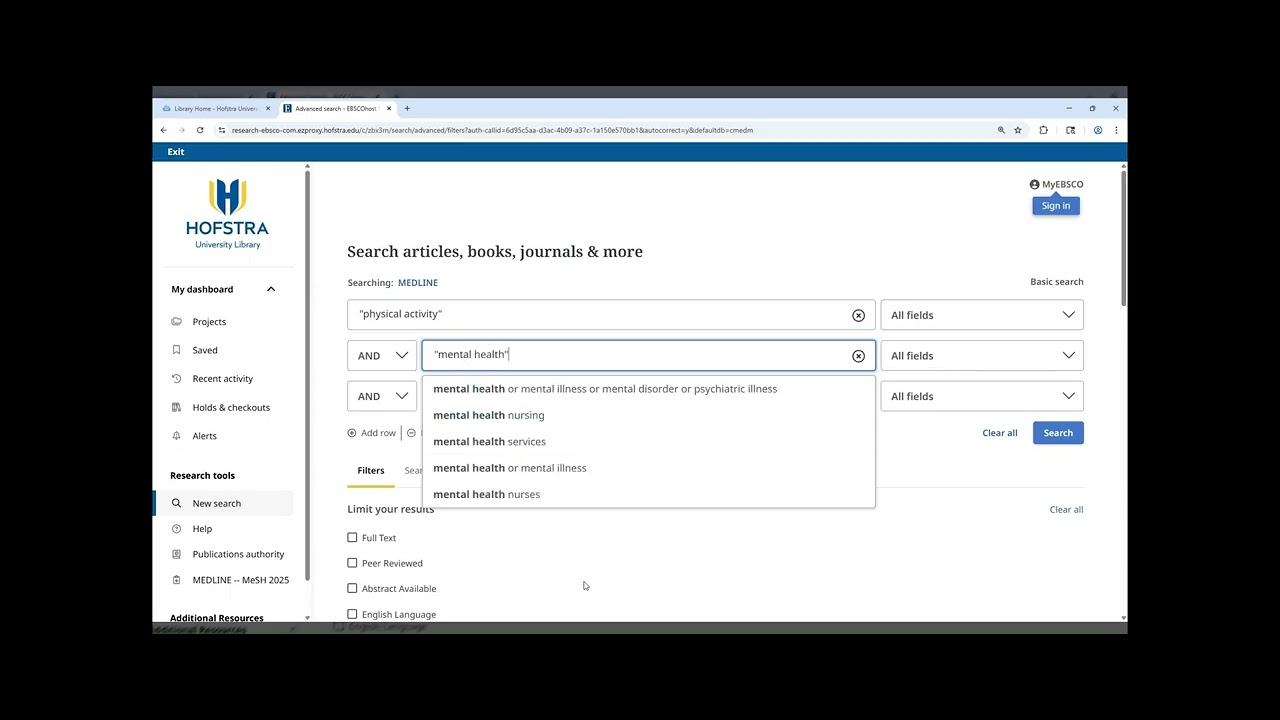Switch to Basic search
Image resolution: width=1280 pixels, height=720 pixels.
coord(1057,282)
